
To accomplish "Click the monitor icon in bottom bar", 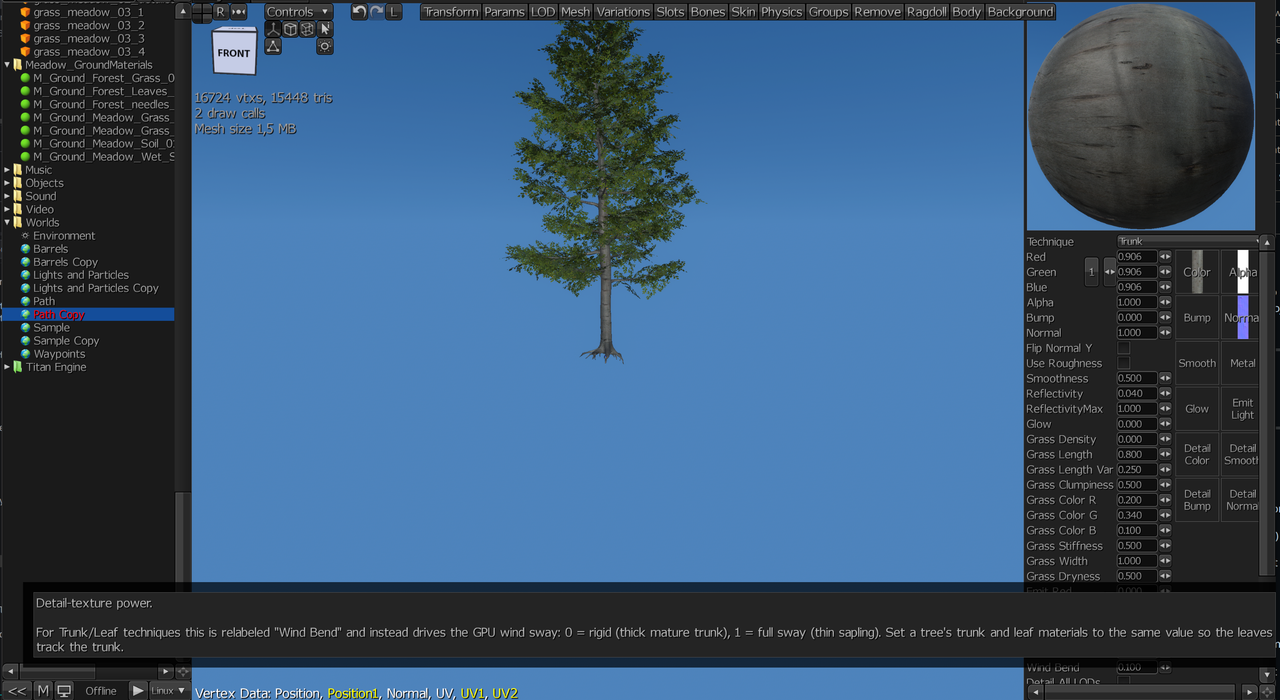I will click(64, 690).
